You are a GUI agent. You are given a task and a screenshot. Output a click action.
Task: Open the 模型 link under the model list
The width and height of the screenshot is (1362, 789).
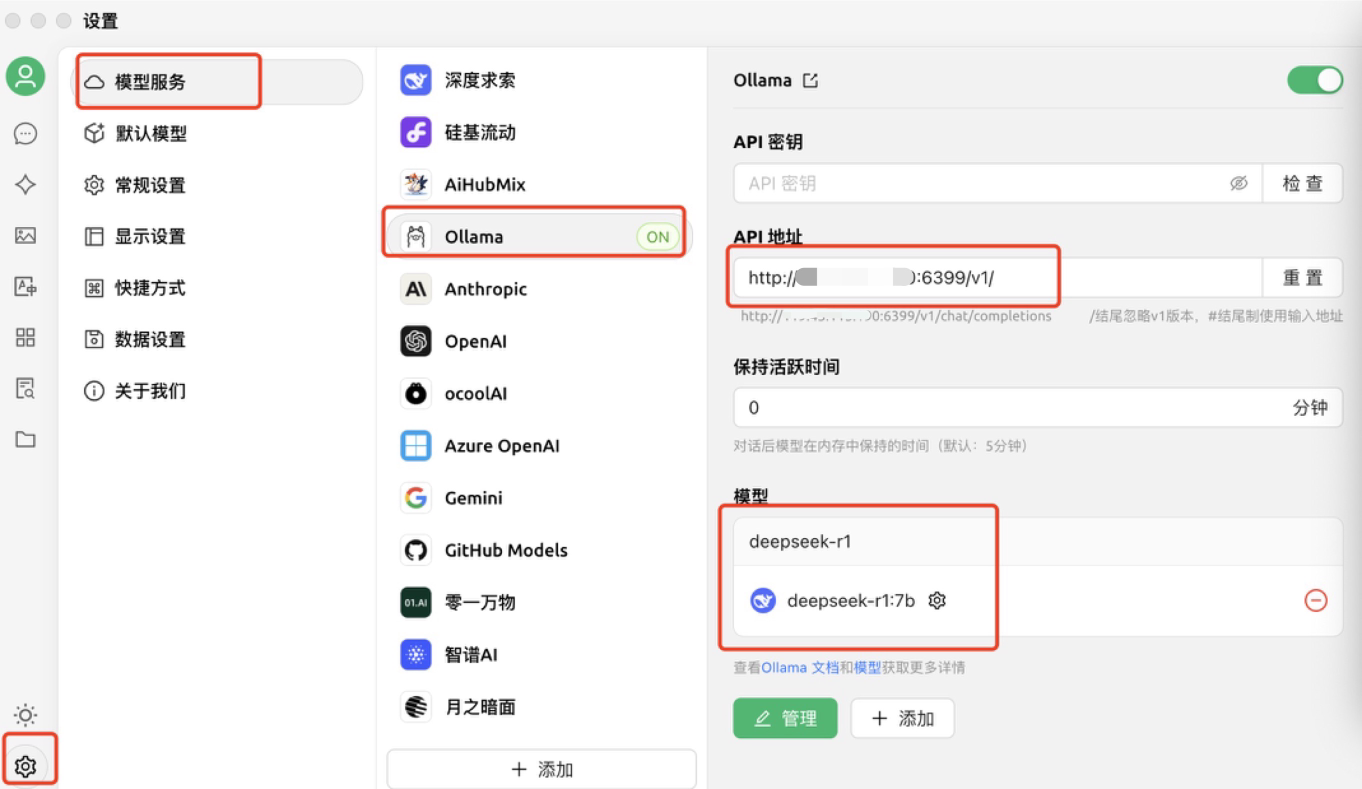pyautogui.click(x=867, y=667)
